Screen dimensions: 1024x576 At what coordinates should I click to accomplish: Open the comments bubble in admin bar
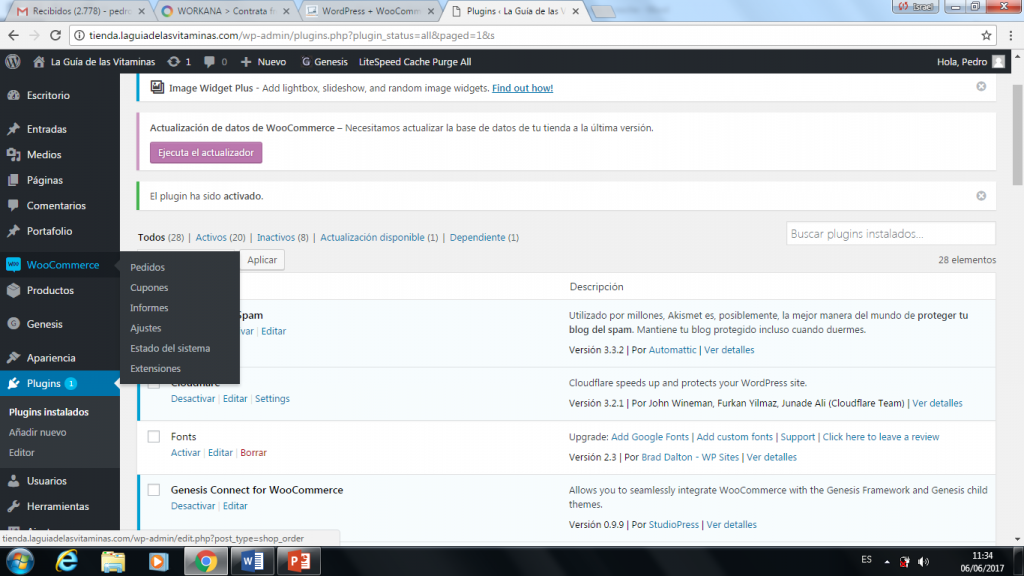(x=209, y=61)
